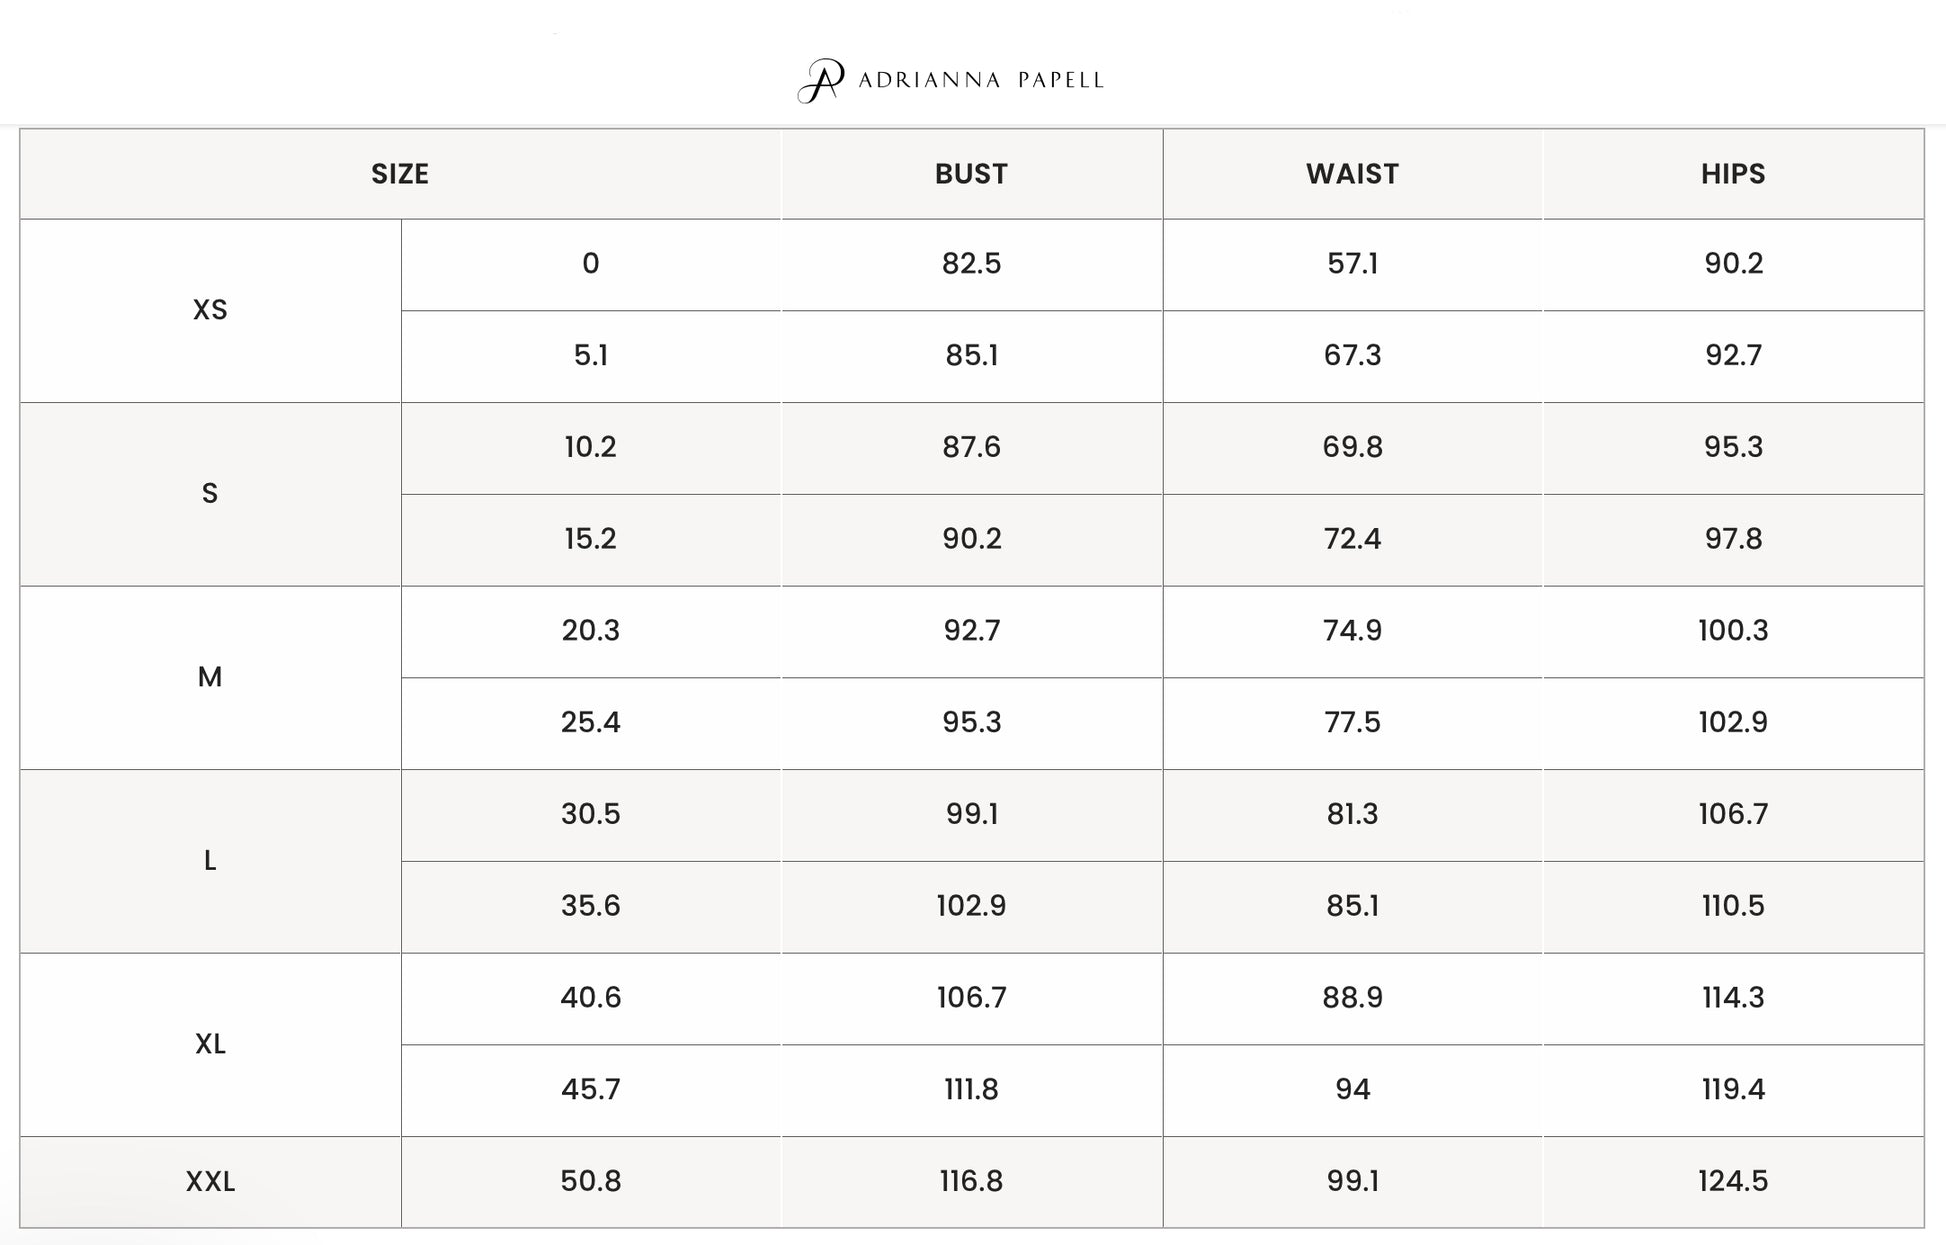Click the 57.1 waist value
The height and width of the screenshot is (1245, 1946).
(x=1352, y=264)
